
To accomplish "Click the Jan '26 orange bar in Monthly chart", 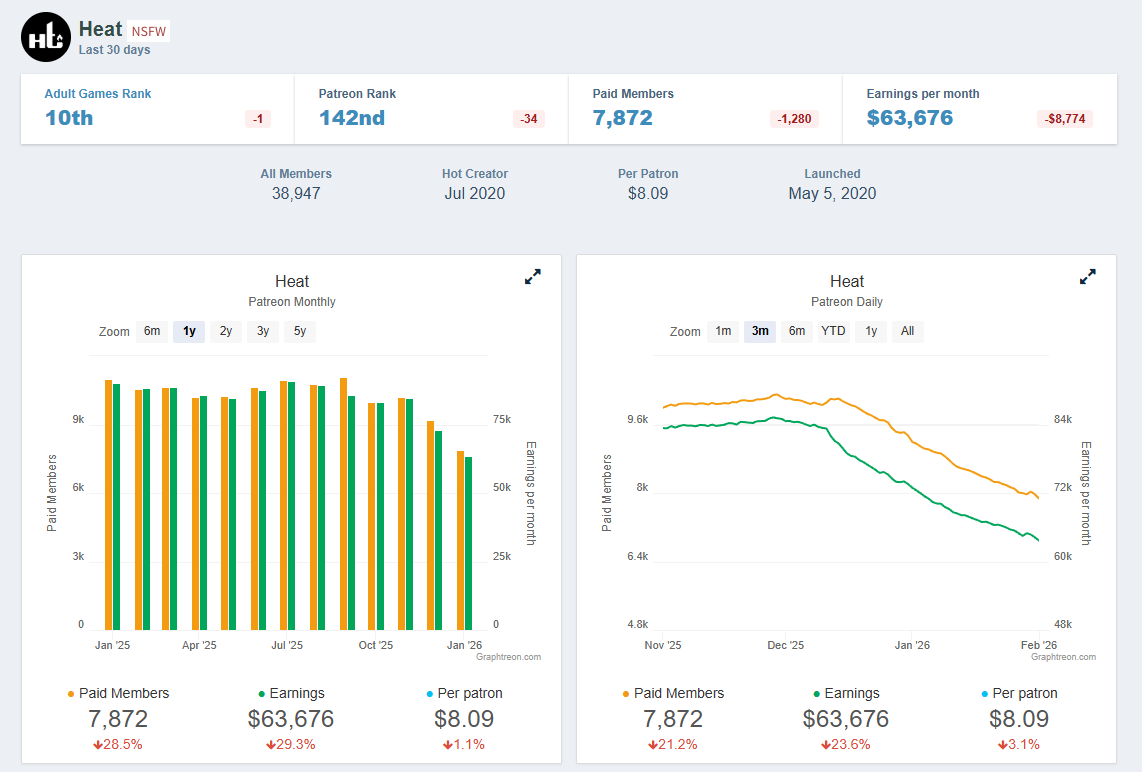I will click(460, 540).
